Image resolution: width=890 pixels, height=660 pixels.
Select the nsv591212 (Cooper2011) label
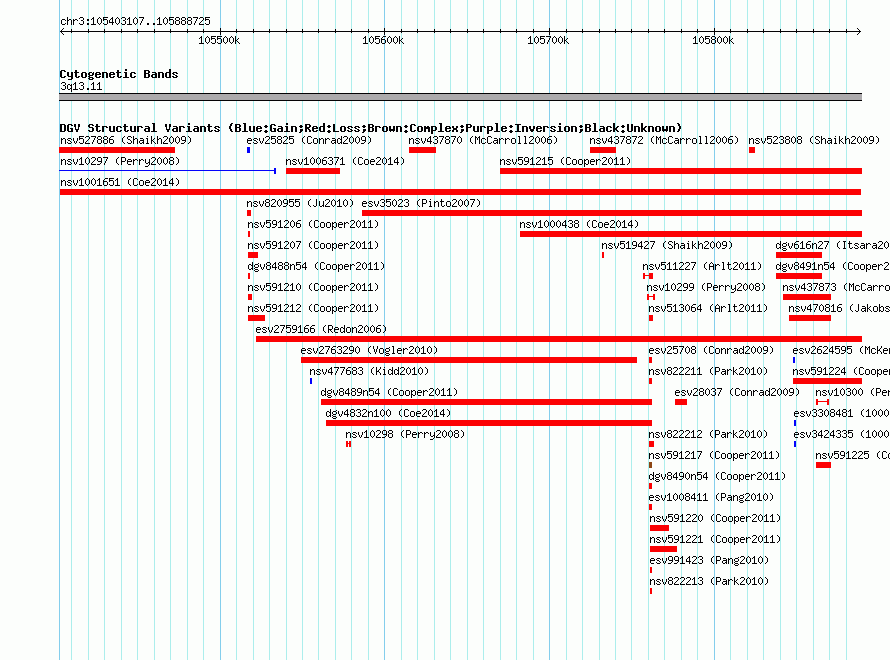pos(313,308)
